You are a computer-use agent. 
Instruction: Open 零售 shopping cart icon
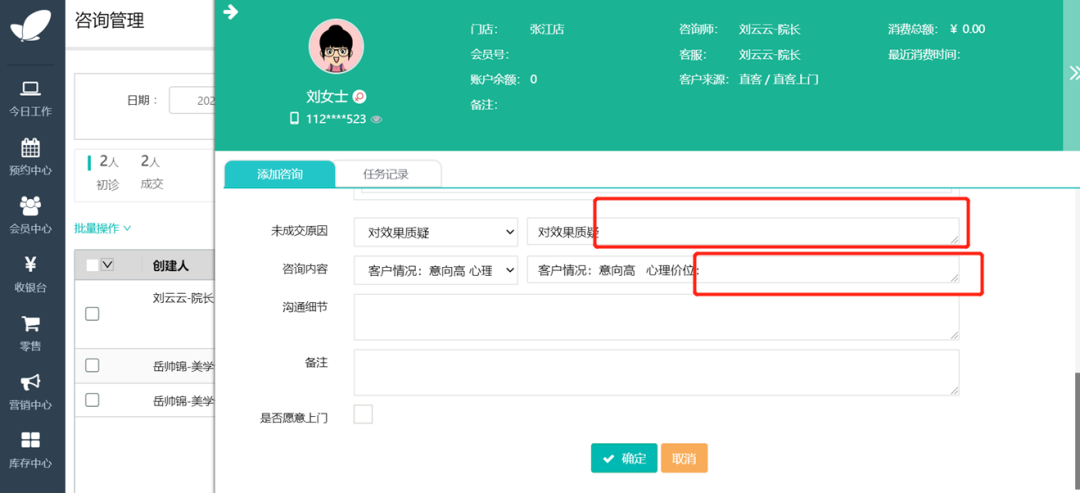[x=30, y=332]
